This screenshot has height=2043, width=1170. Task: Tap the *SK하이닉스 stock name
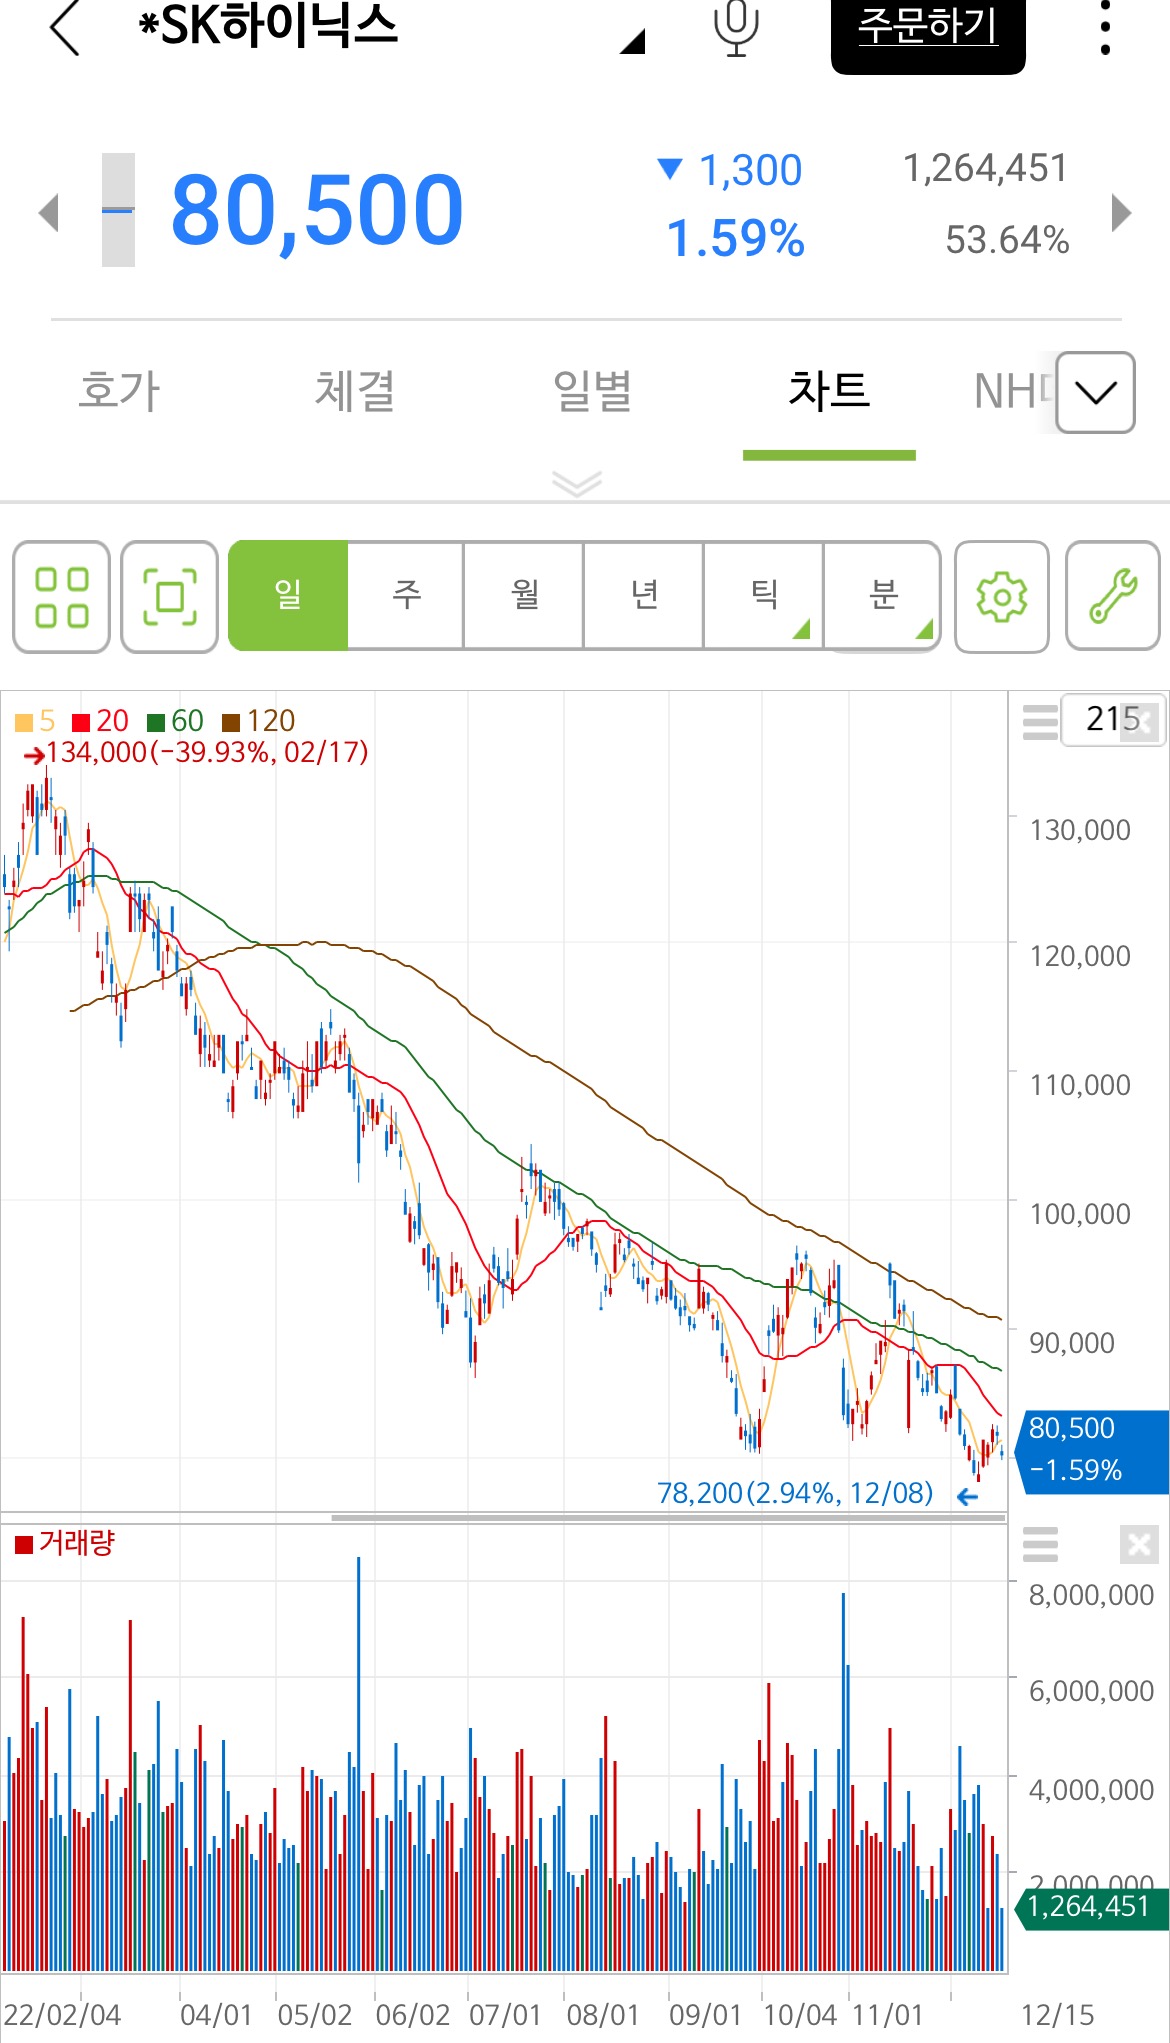pyautogui.click(x=268, y=26)
